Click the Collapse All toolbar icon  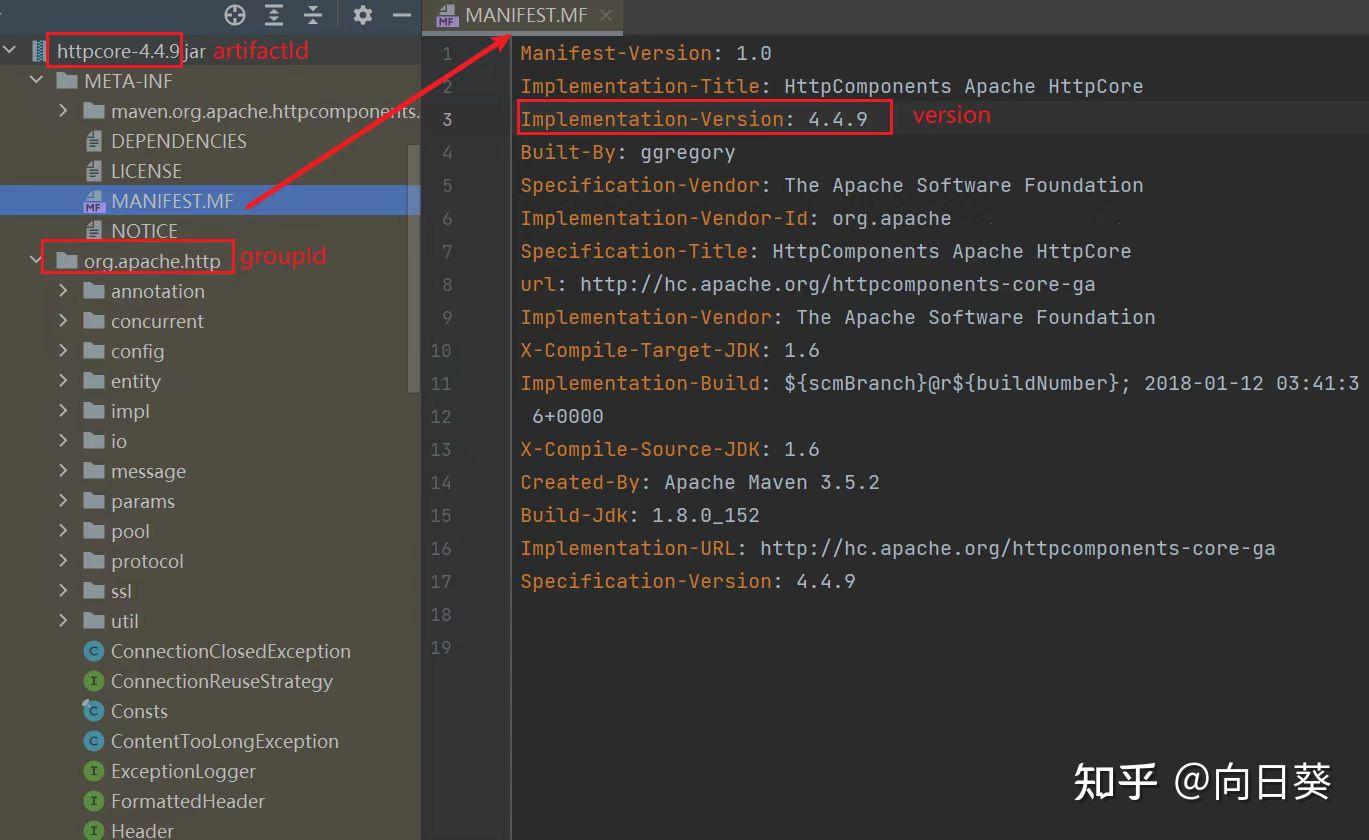[313, 15]
